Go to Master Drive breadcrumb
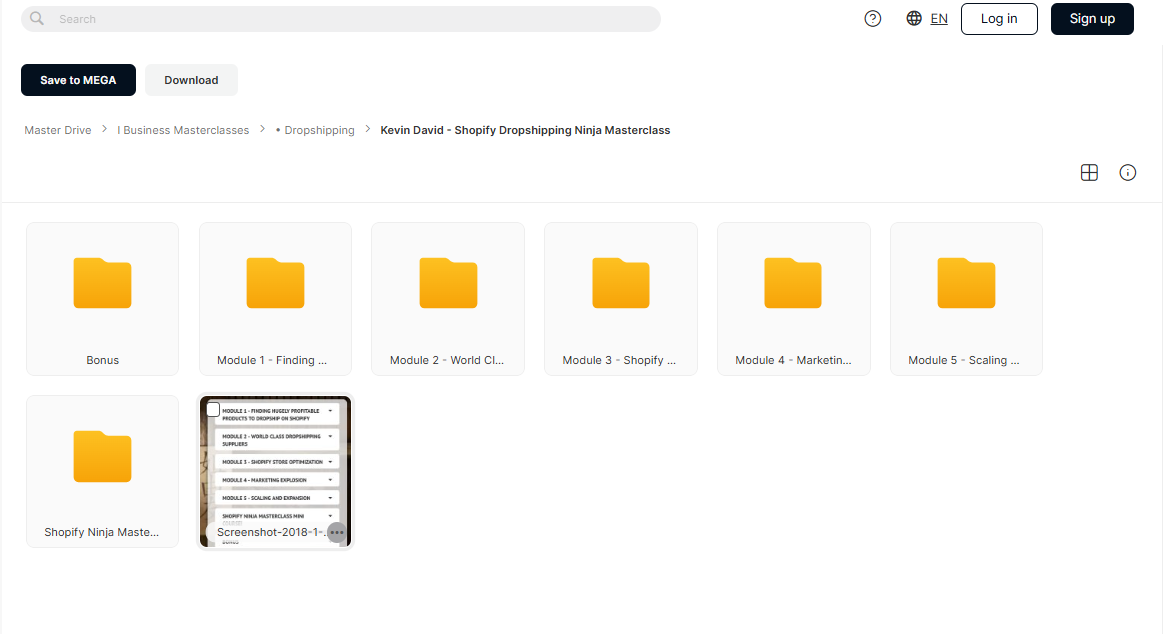Viewport: 1163px width, 634px height. click(58, 130)
